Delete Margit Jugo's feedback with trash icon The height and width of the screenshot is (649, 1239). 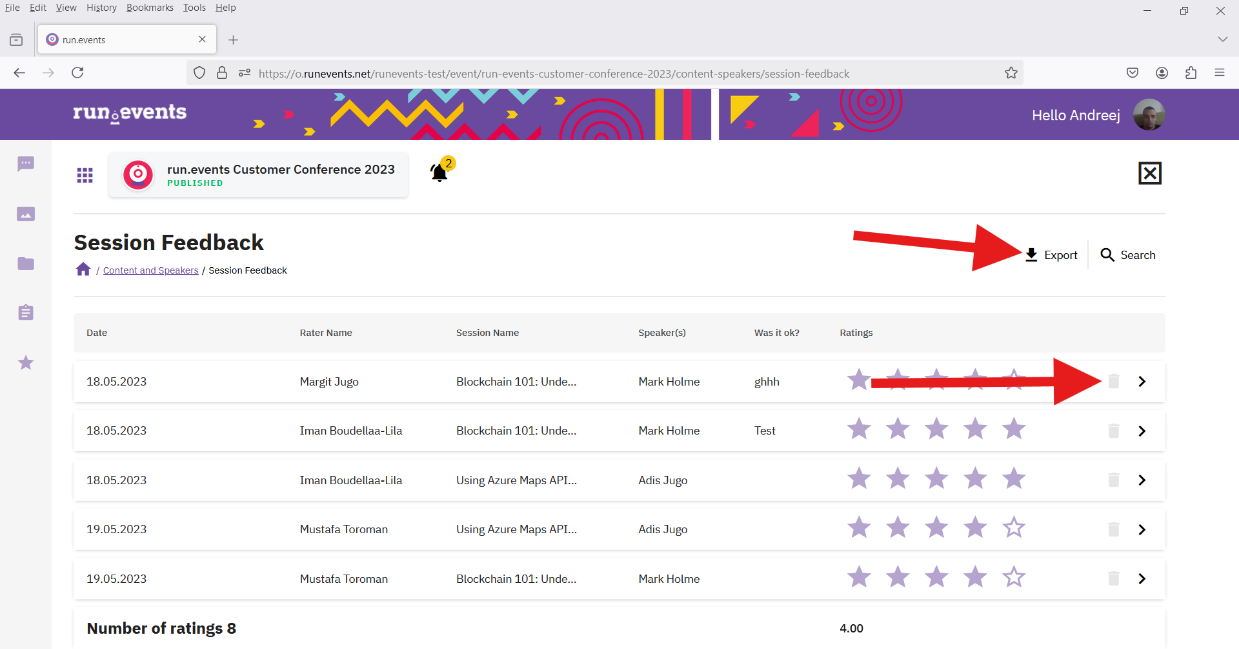1114,381
